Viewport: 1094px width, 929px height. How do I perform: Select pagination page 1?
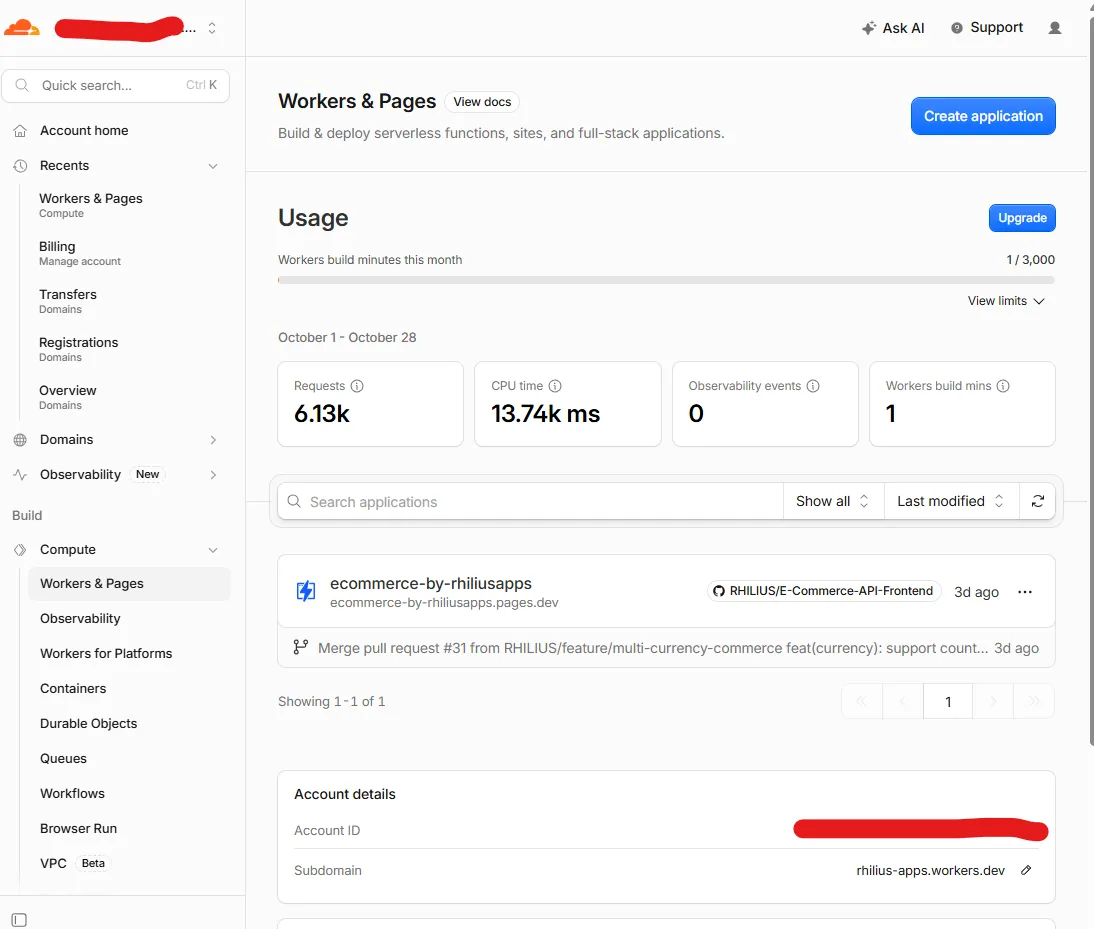[x=947, y=702]
